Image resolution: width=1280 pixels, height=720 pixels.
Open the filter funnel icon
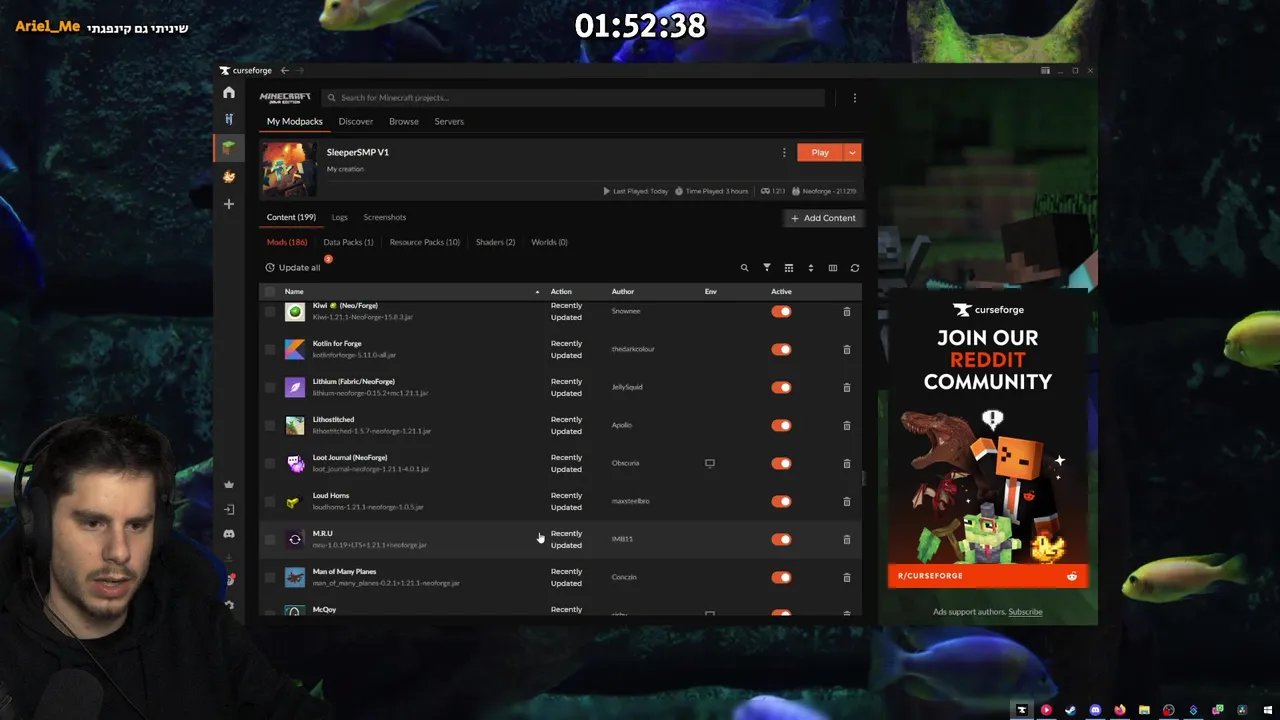pyautogui.click(x=767, y=268)
